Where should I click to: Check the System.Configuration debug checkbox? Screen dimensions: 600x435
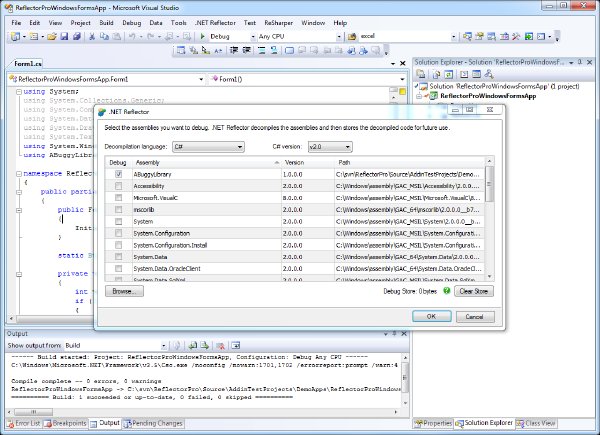[119, 233]
